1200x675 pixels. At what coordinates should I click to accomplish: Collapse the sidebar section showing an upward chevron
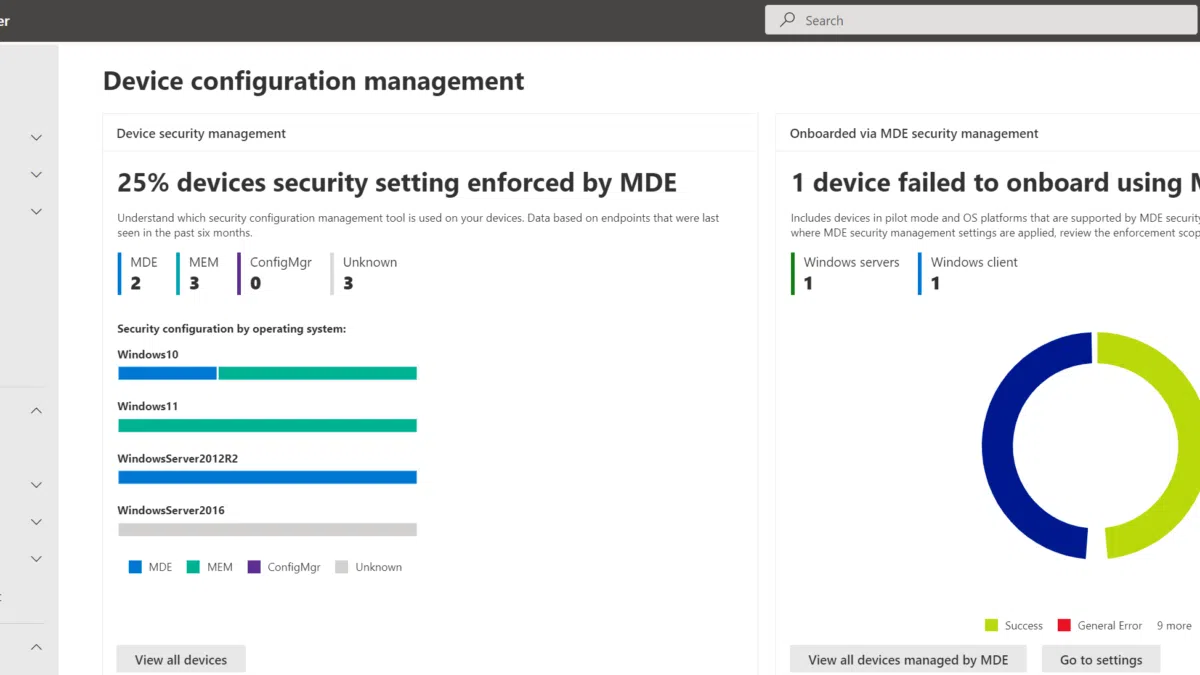(36, 409)
